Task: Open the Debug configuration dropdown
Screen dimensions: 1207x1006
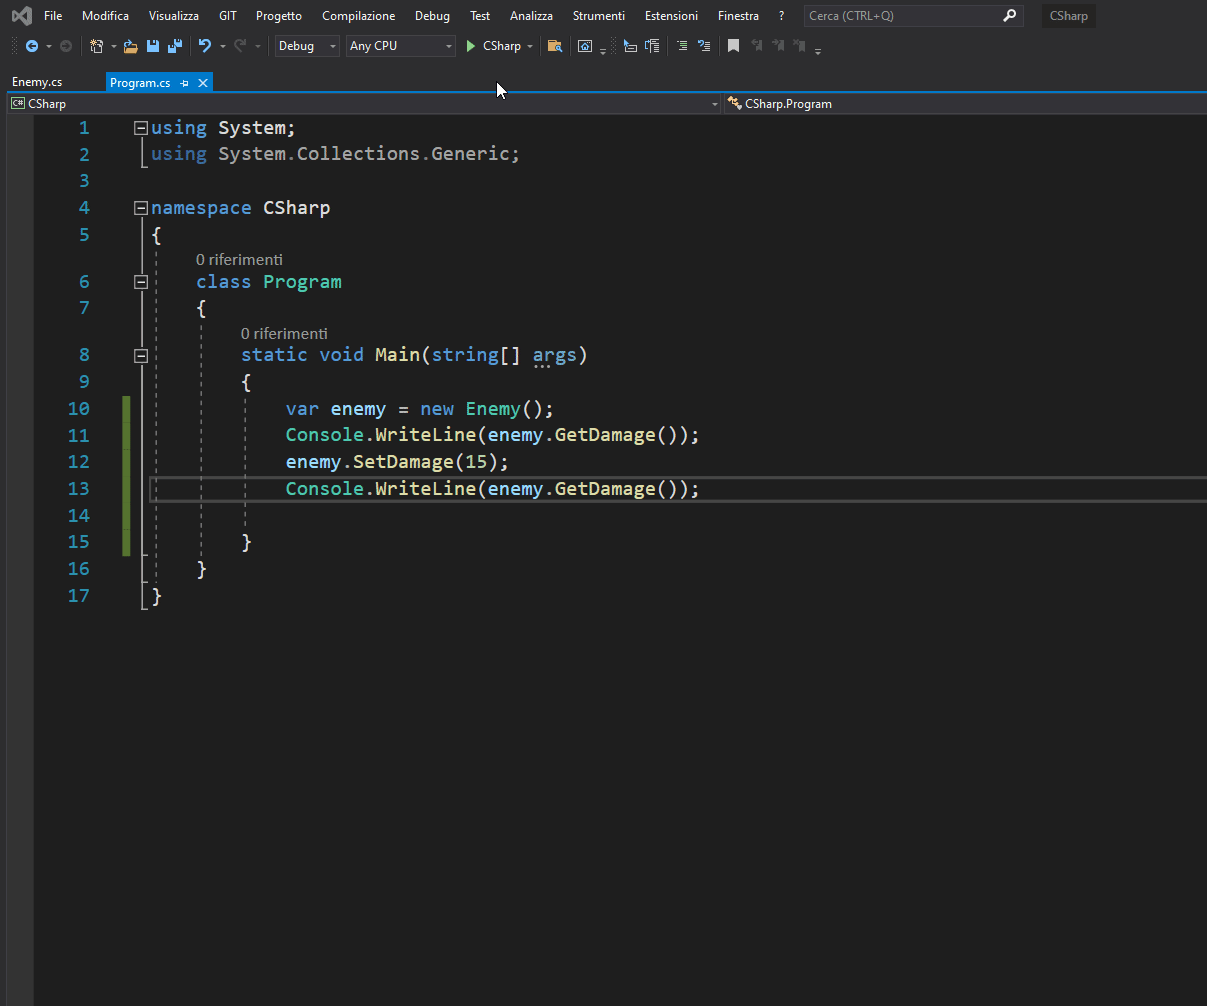Action: [x=307, y=46]
